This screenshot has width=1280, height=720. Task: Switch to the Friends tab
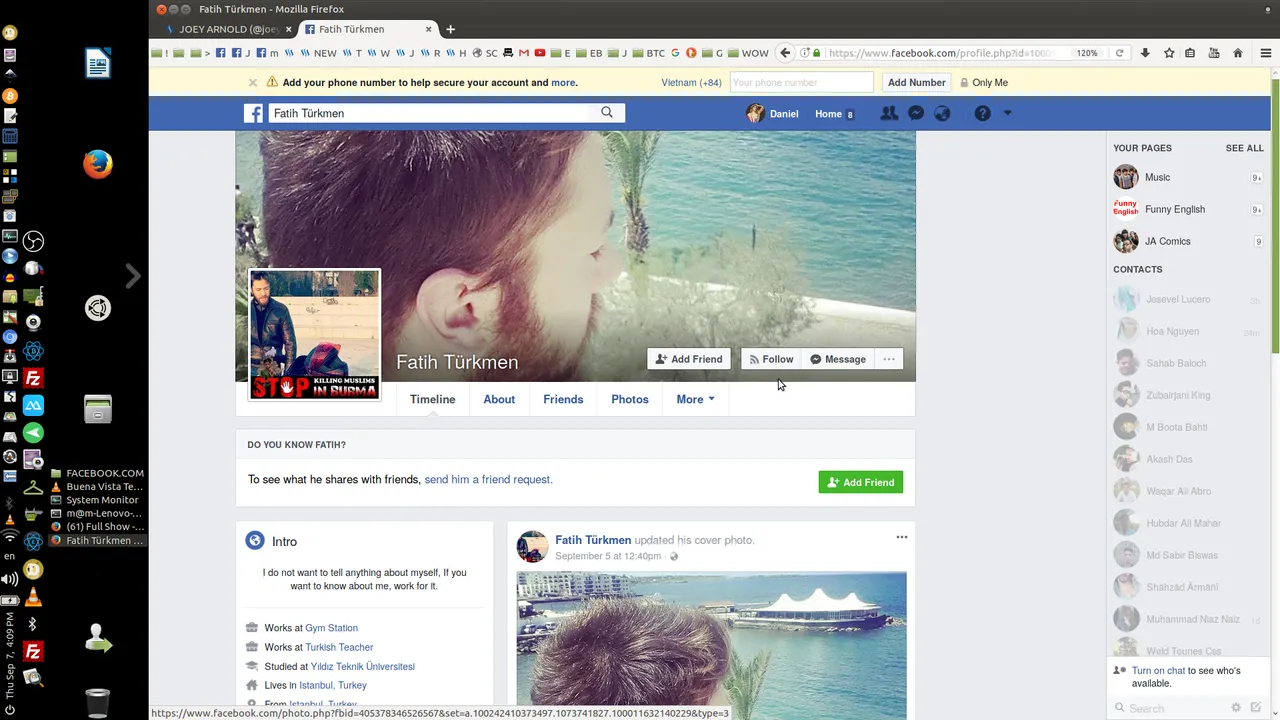[563, 399]
